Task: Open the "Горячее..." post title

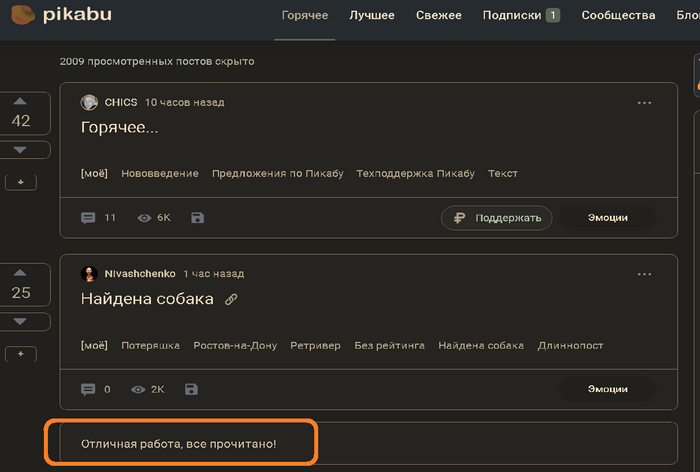Action: (119, 128)
